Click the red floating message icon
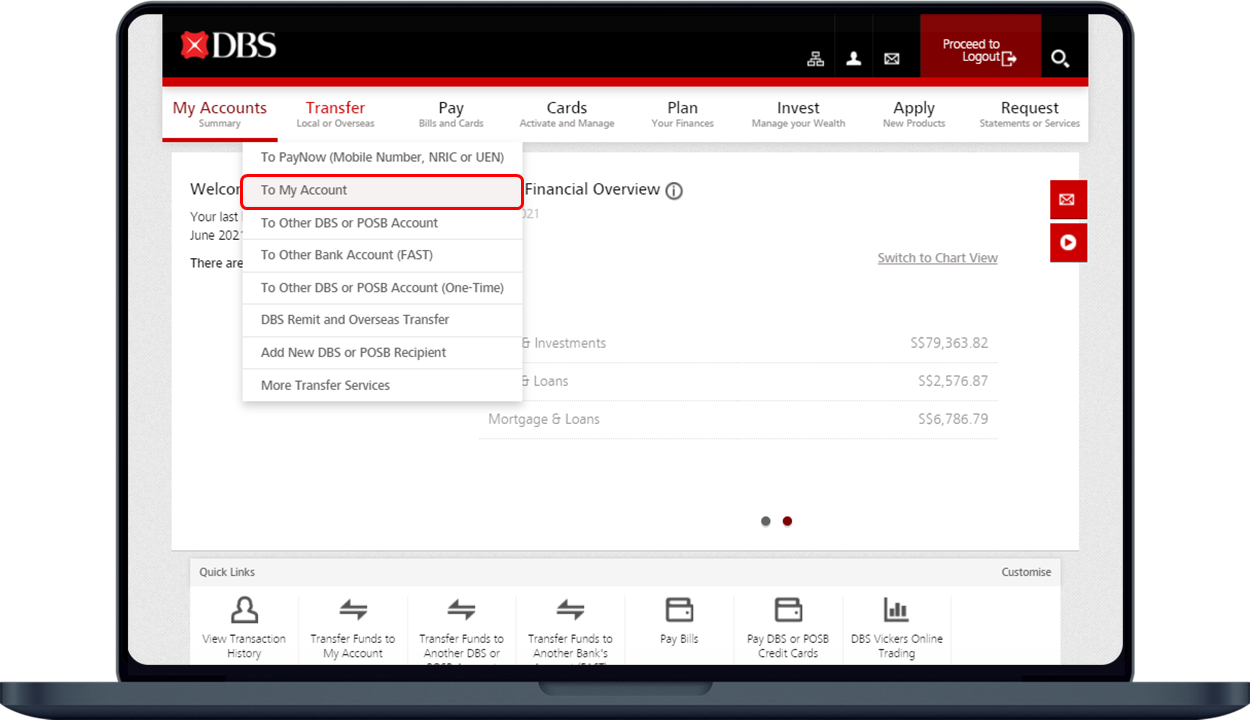Image resolution: width=1250 pixels, height=720 pixels. (x=1067, y=200)
